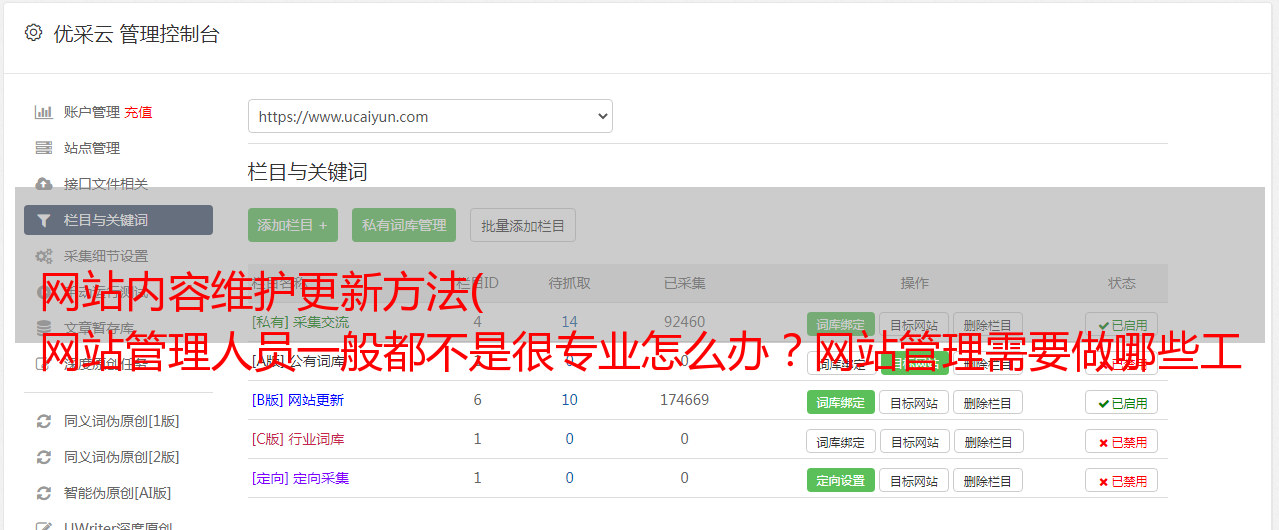Click the 174669 collected count
Image resolution: width=1279 pixels, height=530 pixels.
pos(685,400)
